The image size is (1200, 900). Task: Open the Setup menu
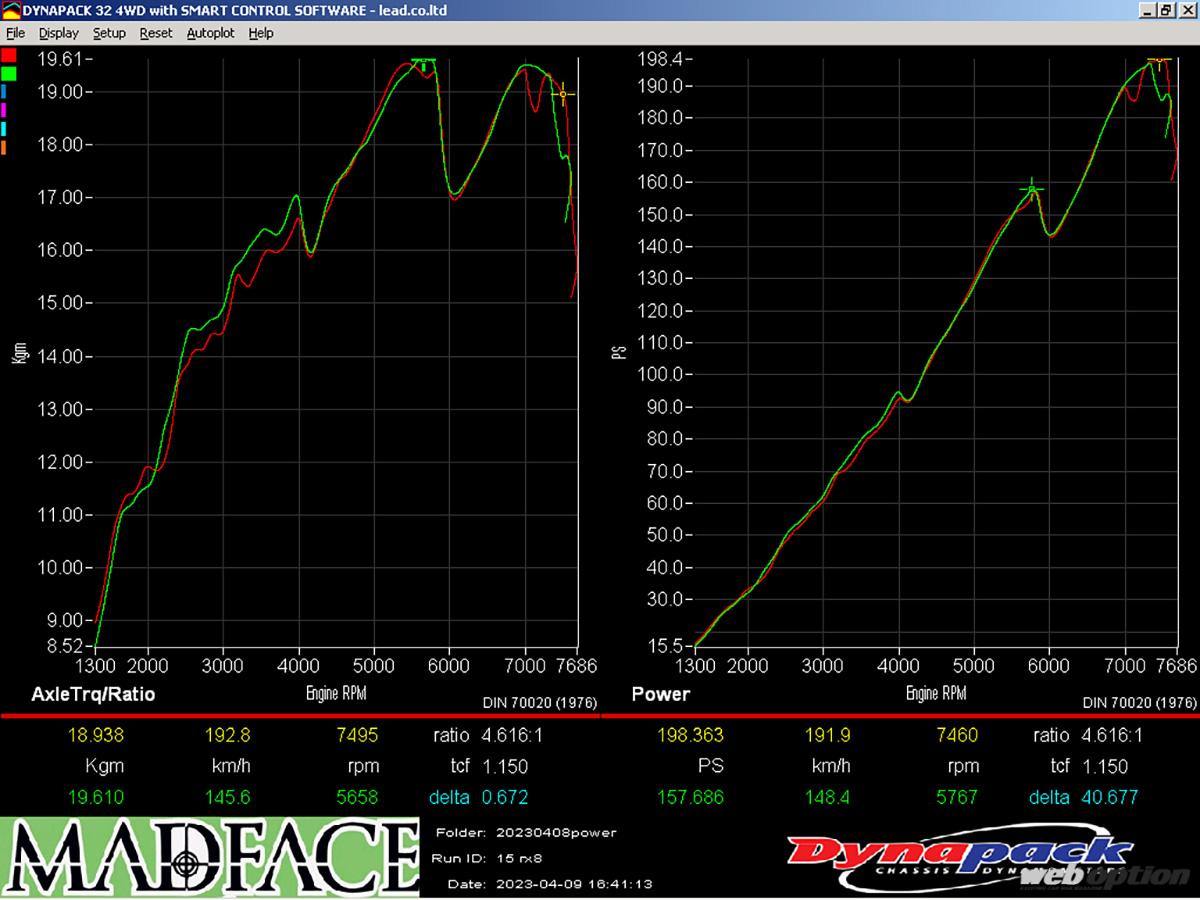(109, 33)
